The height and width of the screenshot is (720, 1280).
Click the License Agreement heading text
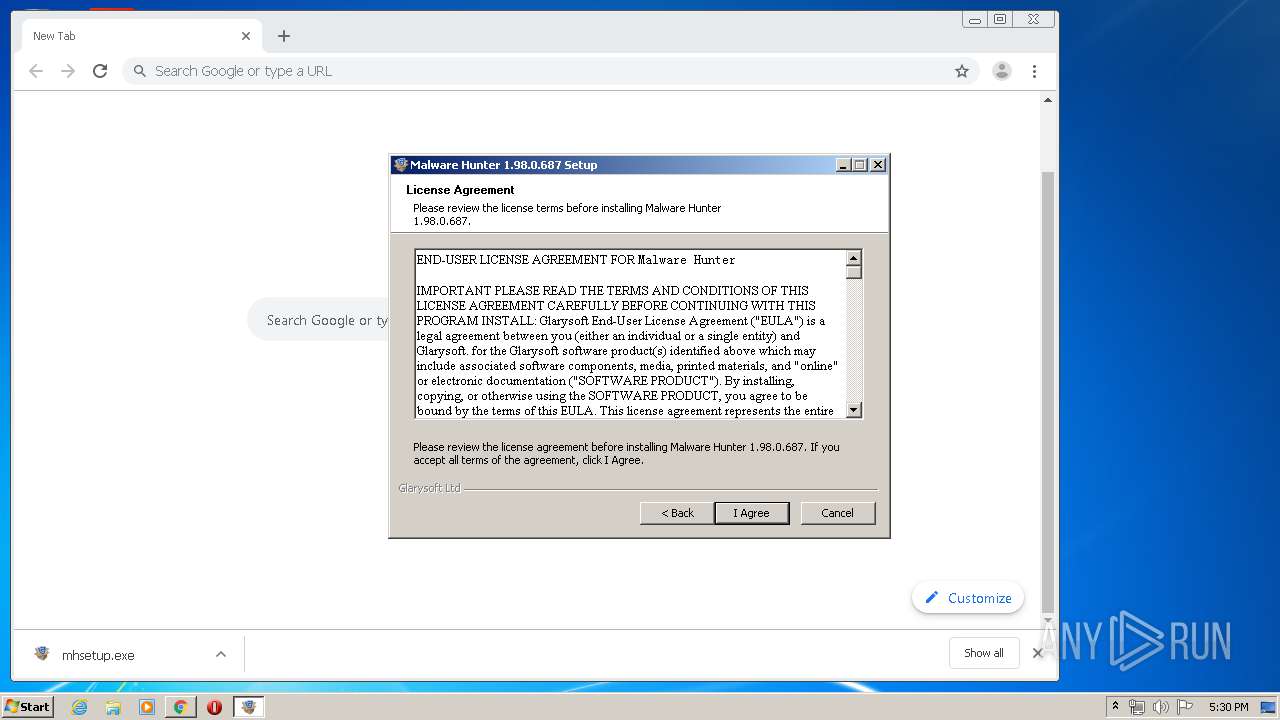[x=460, y=190]
